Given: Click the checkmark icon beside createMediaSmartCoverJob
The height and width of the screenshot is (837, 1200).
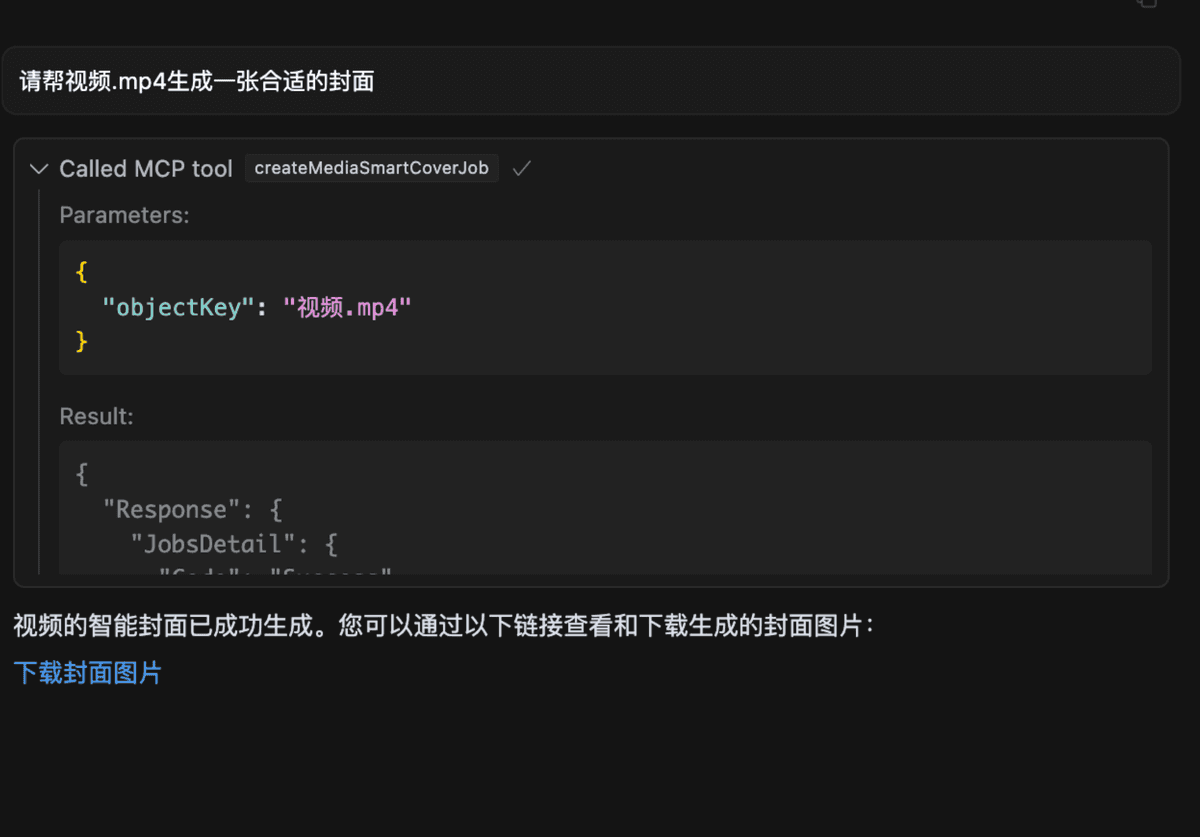Looking at the screenshot, I should [521, 169].
